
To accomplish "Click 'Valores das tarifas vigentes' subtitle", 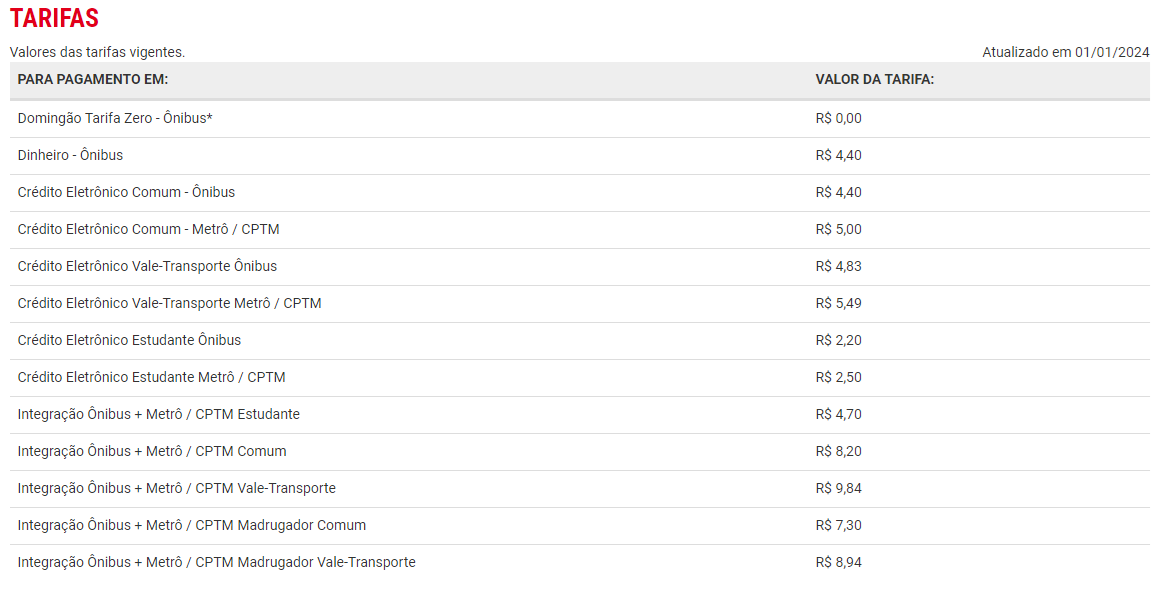I will [97, 52].
